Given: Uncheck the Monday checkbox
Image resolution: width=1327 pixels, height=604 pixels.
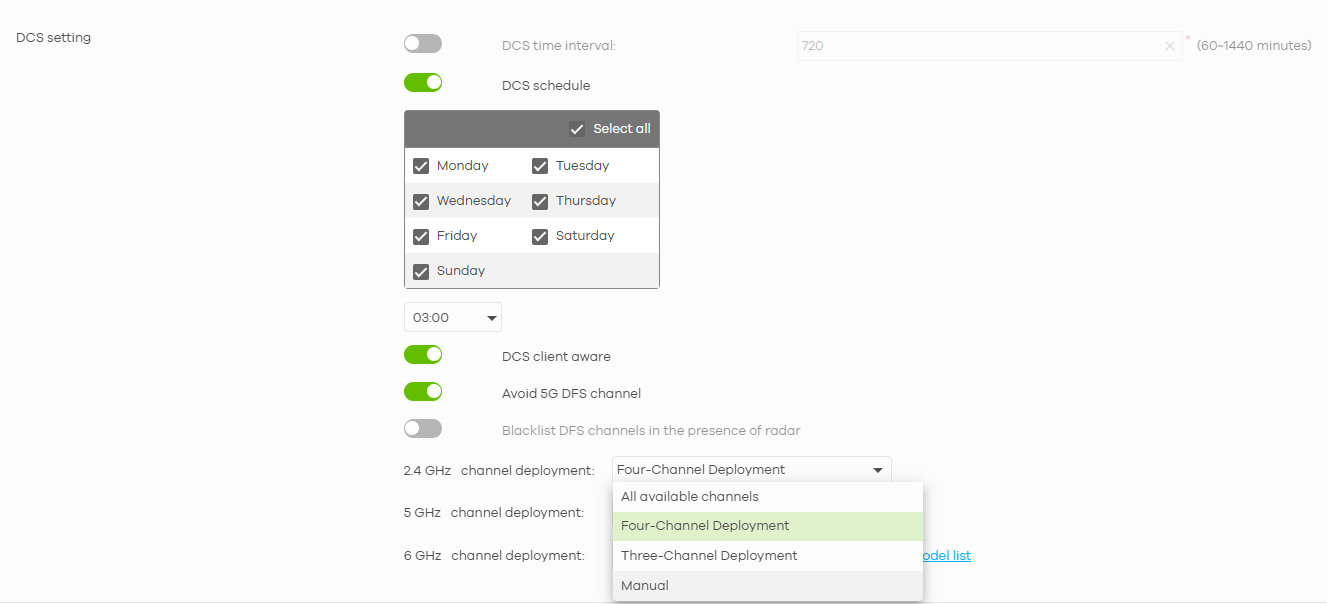Looking at the screenshot, I should tap(421, 165).
